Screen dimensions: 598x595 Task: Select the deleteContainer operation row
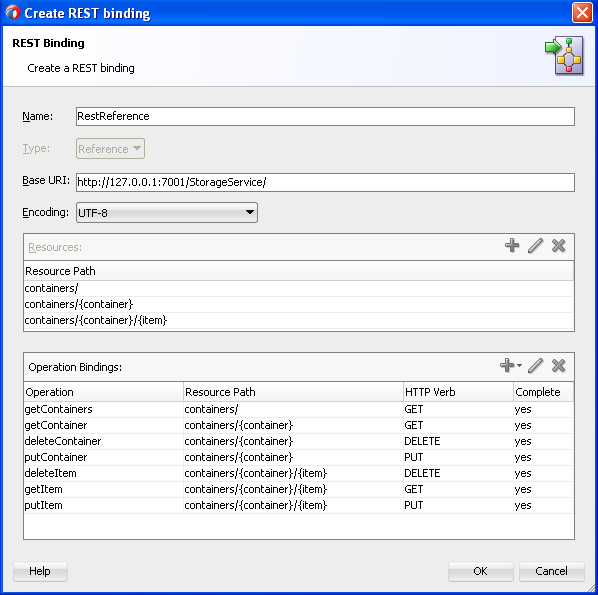pyautogui.click(x=299, y=441)
